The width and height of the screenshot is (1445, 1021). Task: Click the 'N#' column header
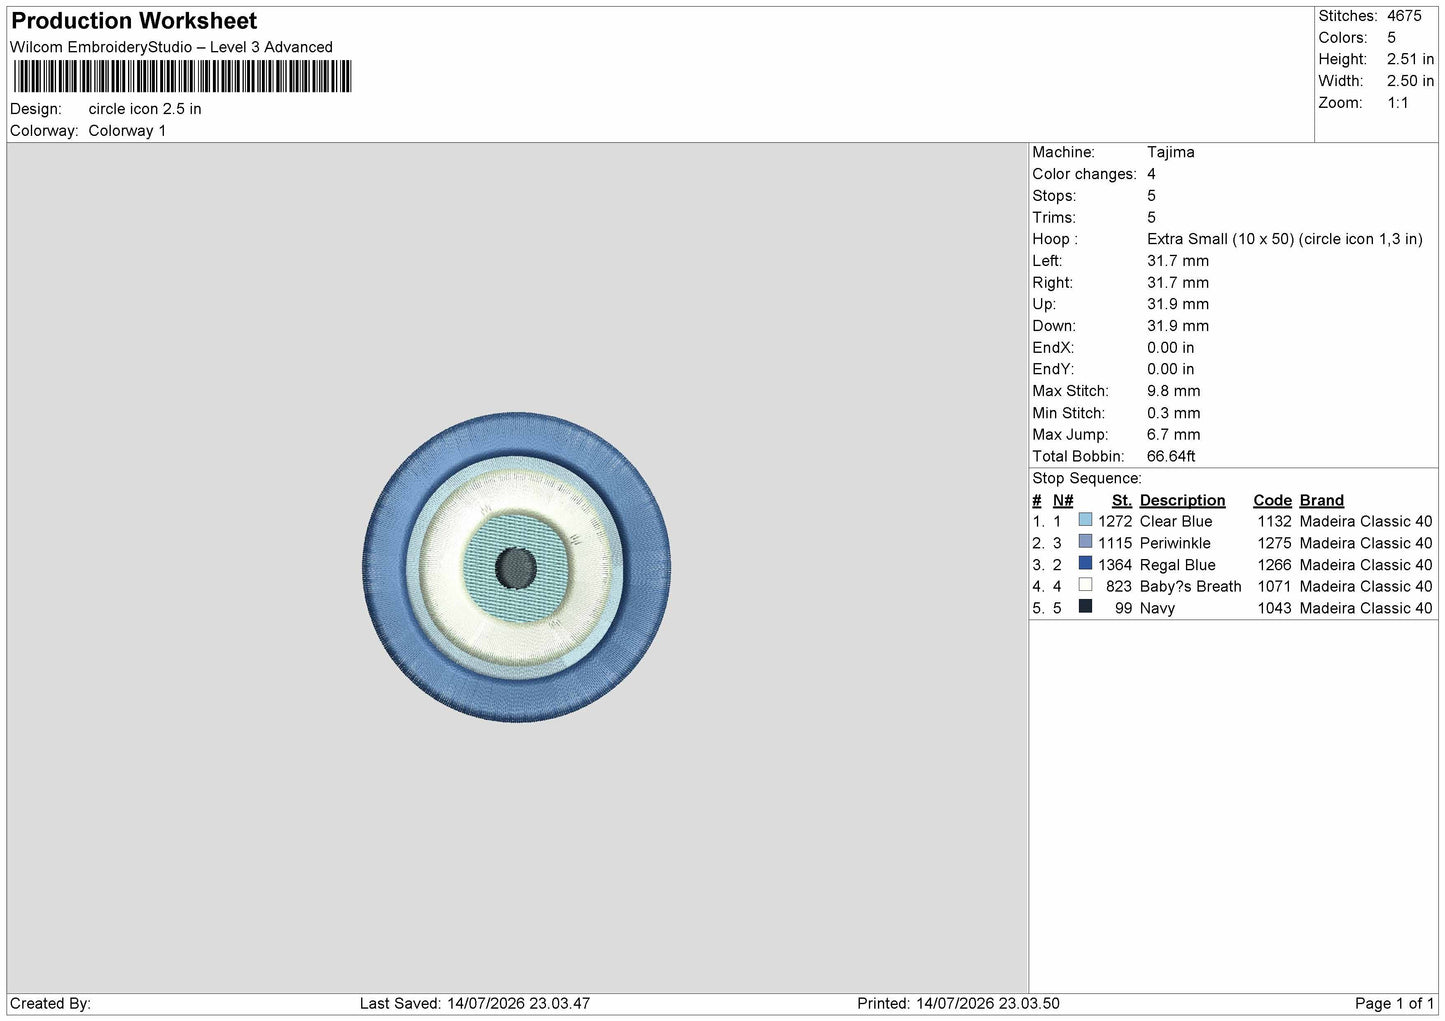[x=1062, y=500]
